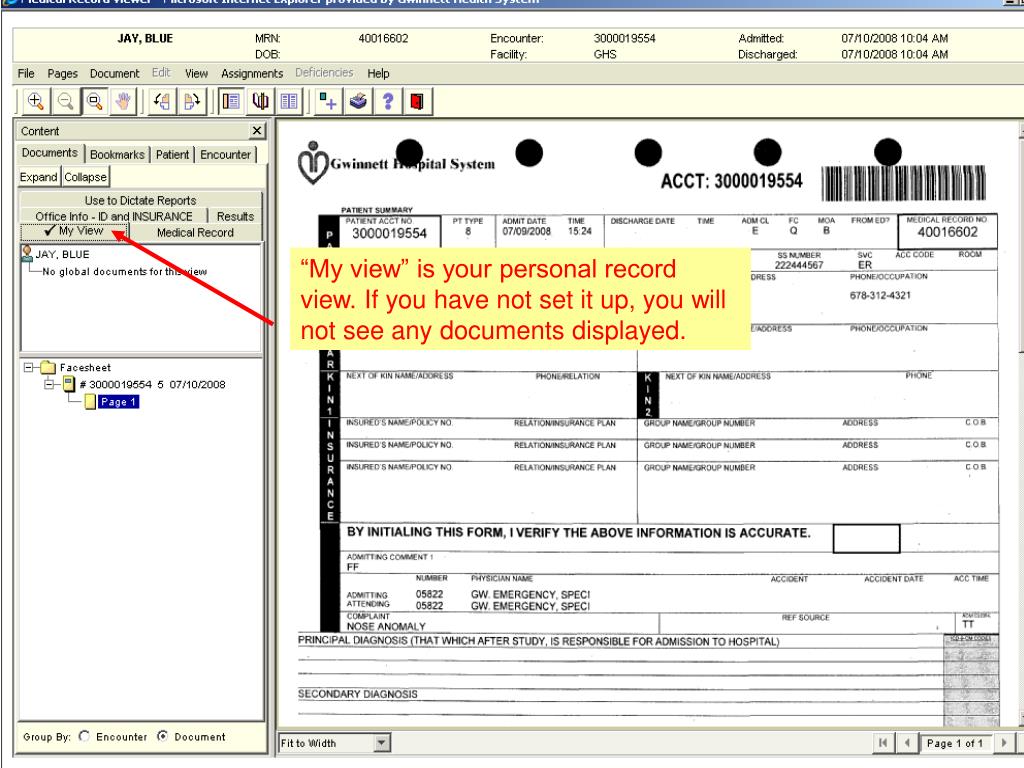Screen dimensions: 1024x768
Task: Click the initials box on the form
Action: click(866, 538)
